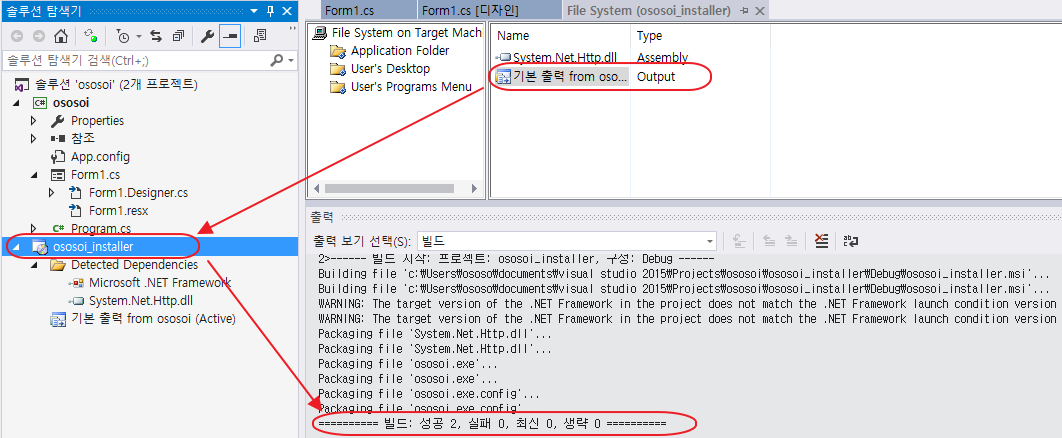Close the File System (ososoi_installer) tab

(x=760, y=11)
